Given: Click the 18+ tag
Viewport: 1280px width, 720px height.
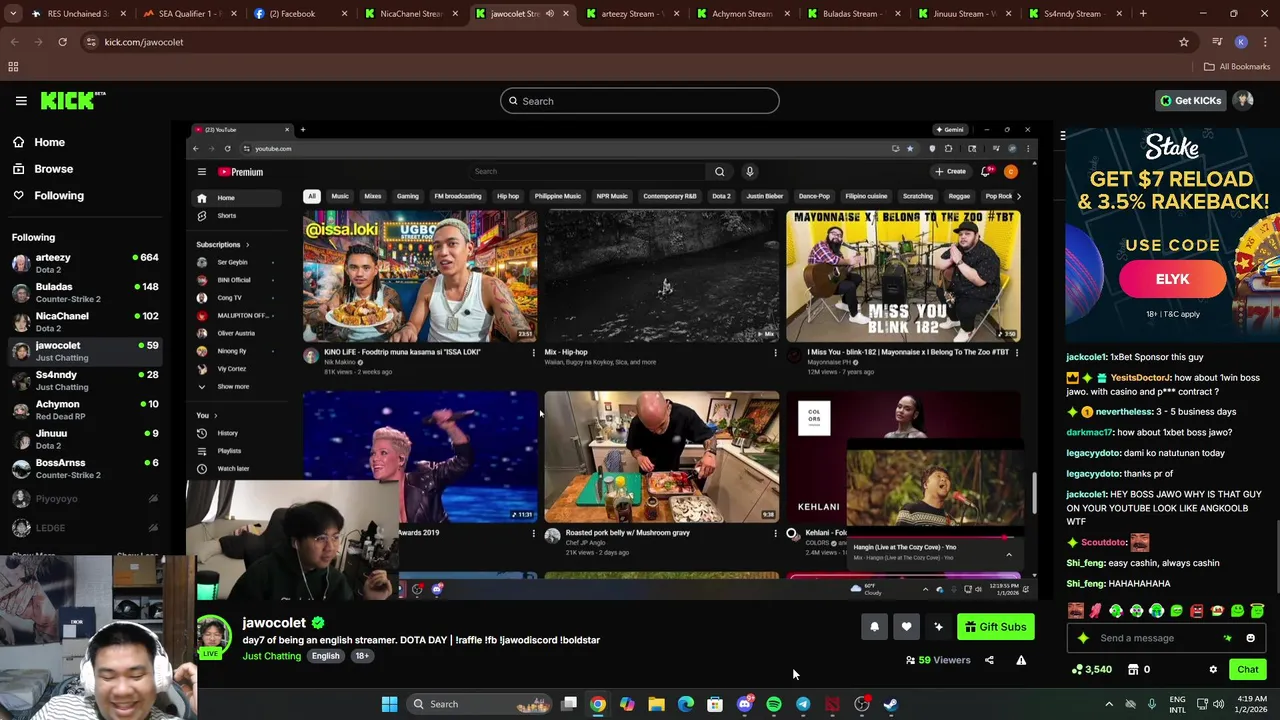Looking at the screenshot, I should (362, 656).
